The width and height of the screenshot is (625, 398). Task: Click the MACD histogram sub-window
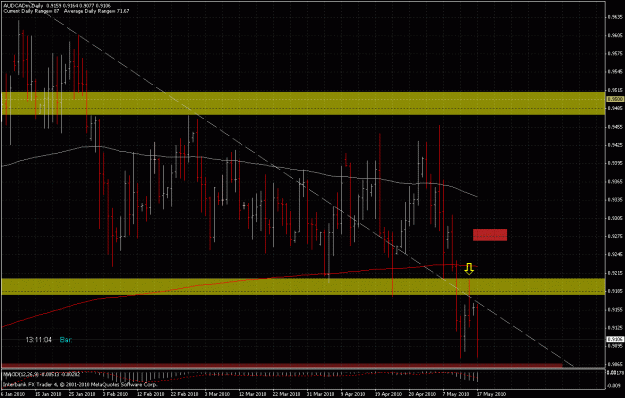tap(303, 380)
